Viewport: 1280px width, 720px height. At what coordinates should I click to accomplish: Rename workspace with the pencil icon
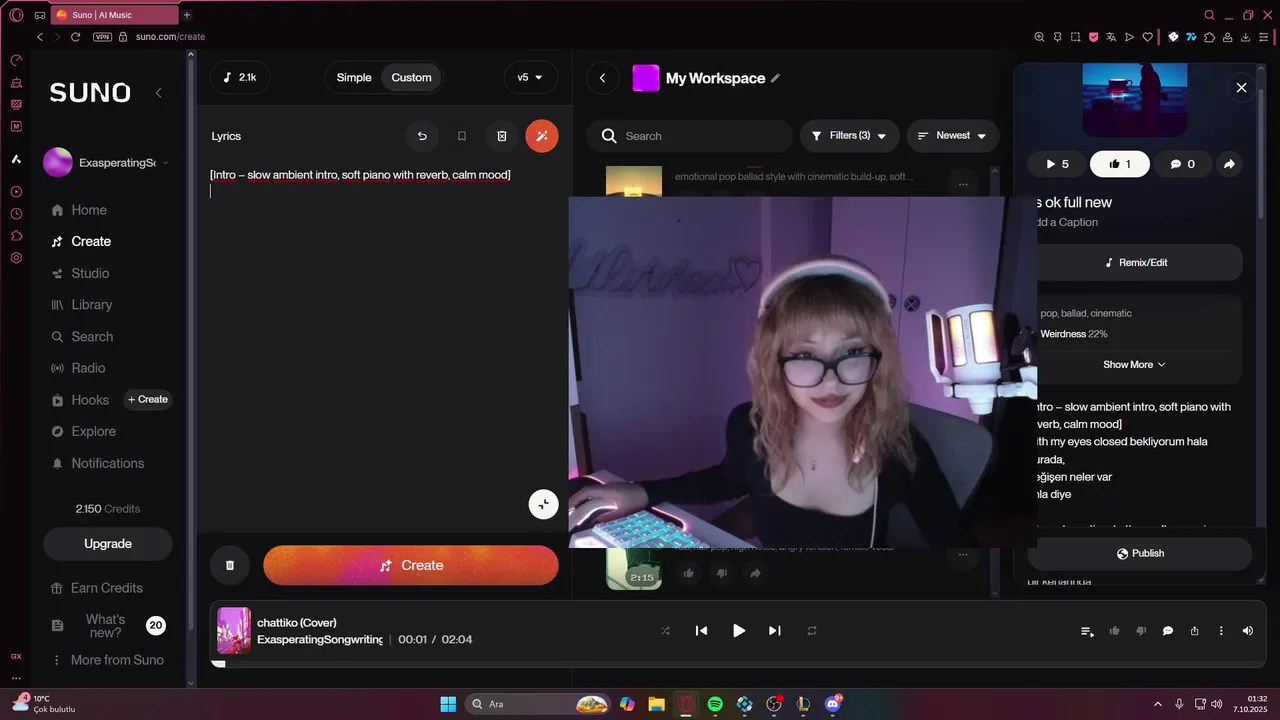pos(775,78)
